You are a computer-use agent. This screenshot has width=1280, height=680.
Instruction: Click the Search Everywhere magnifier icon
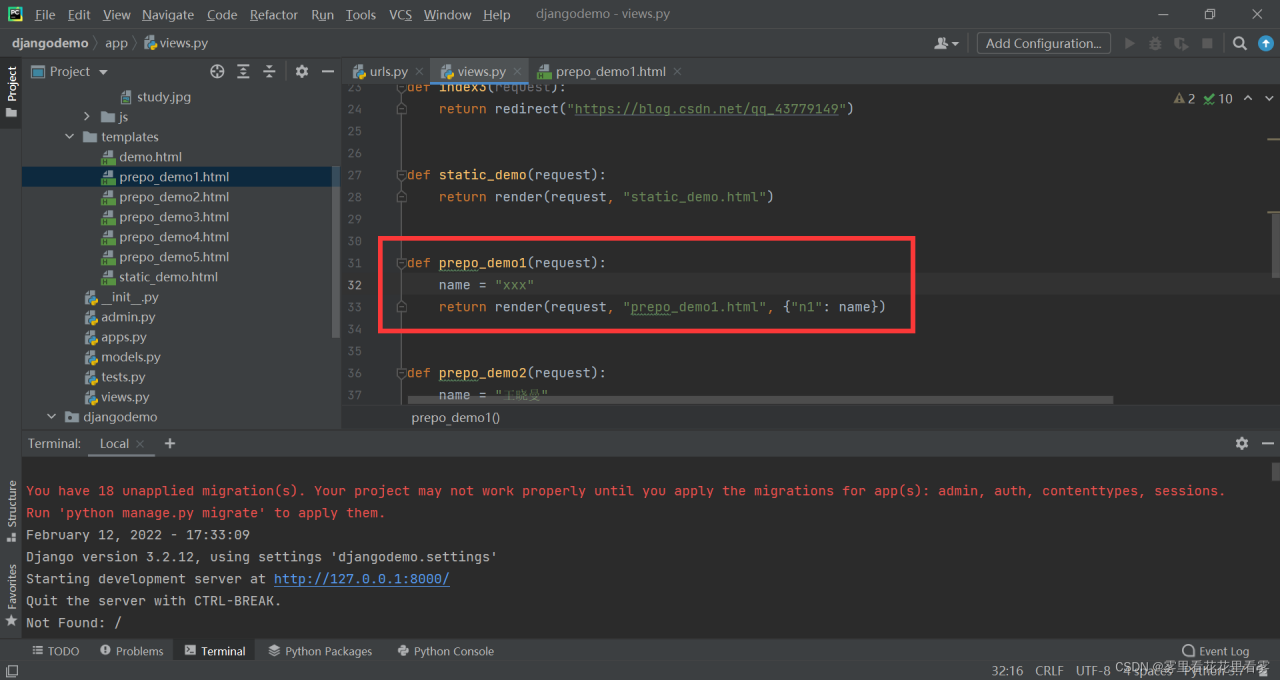1239,43
